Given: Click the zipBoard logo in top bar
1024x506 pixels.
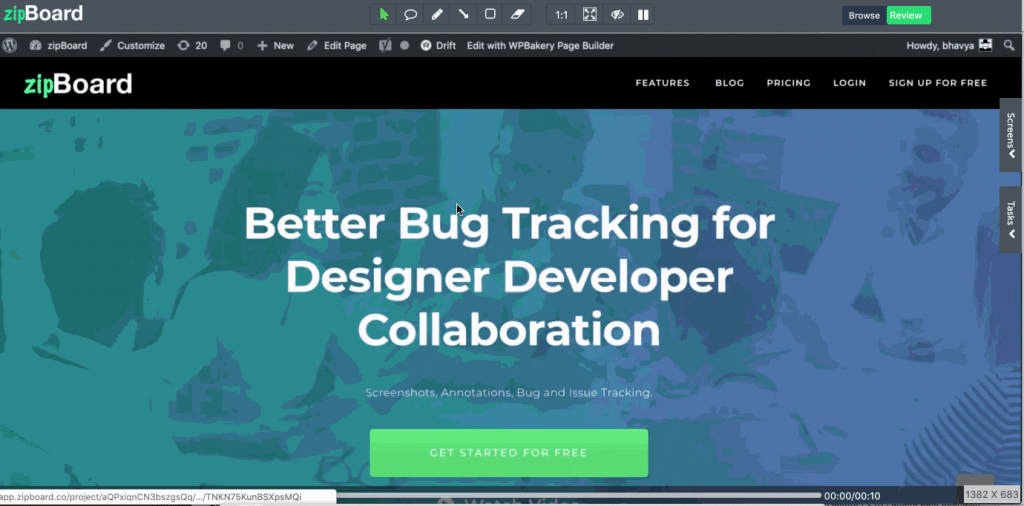Looking at the screenshot, I should click(44, 13).
